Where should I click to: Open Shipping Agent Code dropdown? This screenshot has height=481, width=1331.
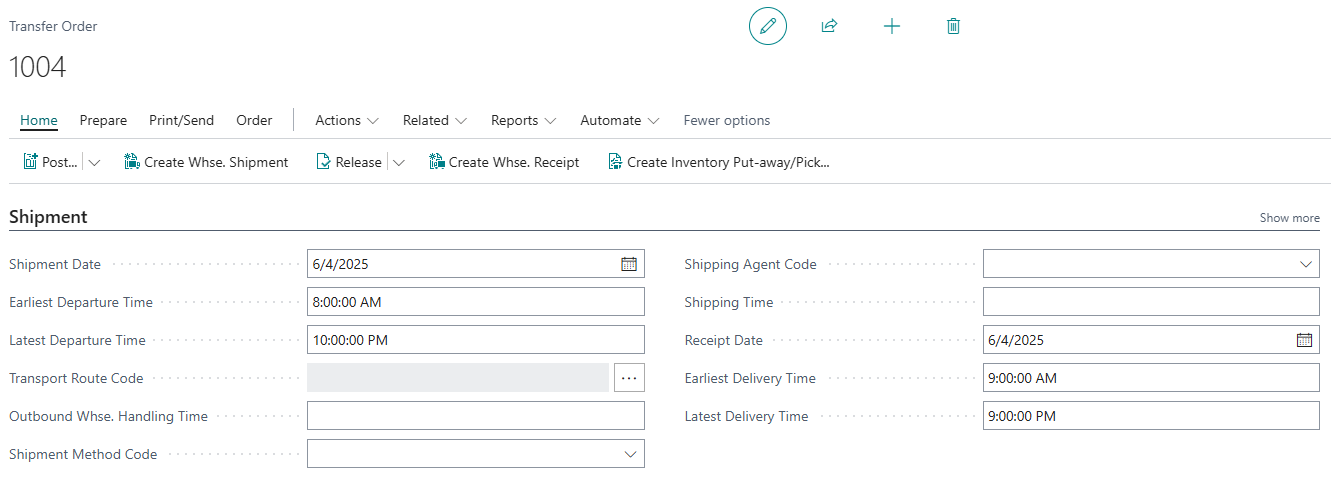1306,264
